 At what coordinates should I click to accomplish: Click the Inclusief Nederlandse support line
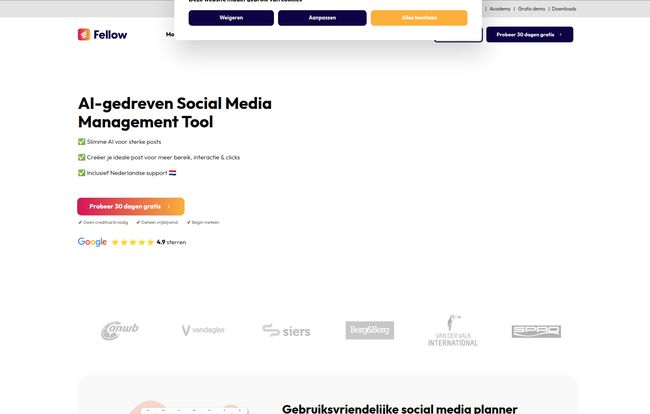[127, 173]
